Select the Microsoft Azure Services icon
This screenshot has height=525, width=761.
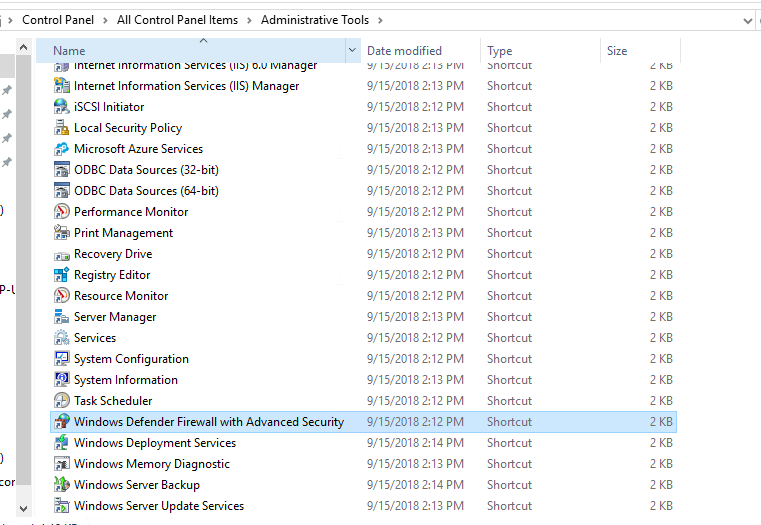pyautogui.click(x=62, y=149)
